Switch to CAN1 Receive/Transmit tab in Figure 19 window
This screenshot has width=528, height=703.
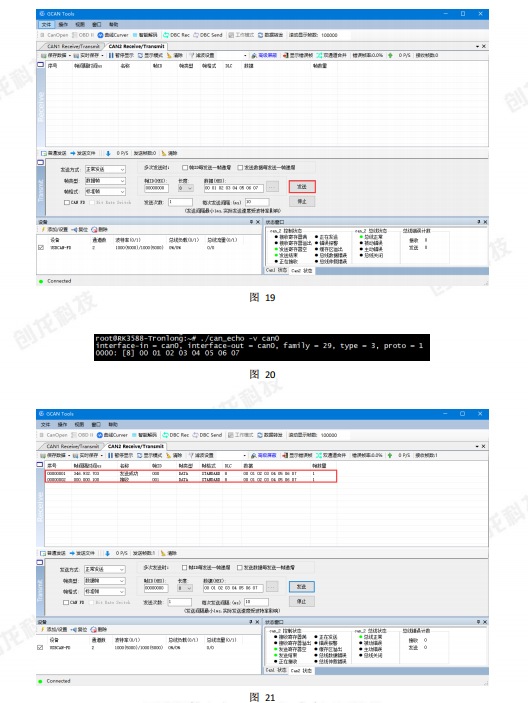click(x=74, y=46)
